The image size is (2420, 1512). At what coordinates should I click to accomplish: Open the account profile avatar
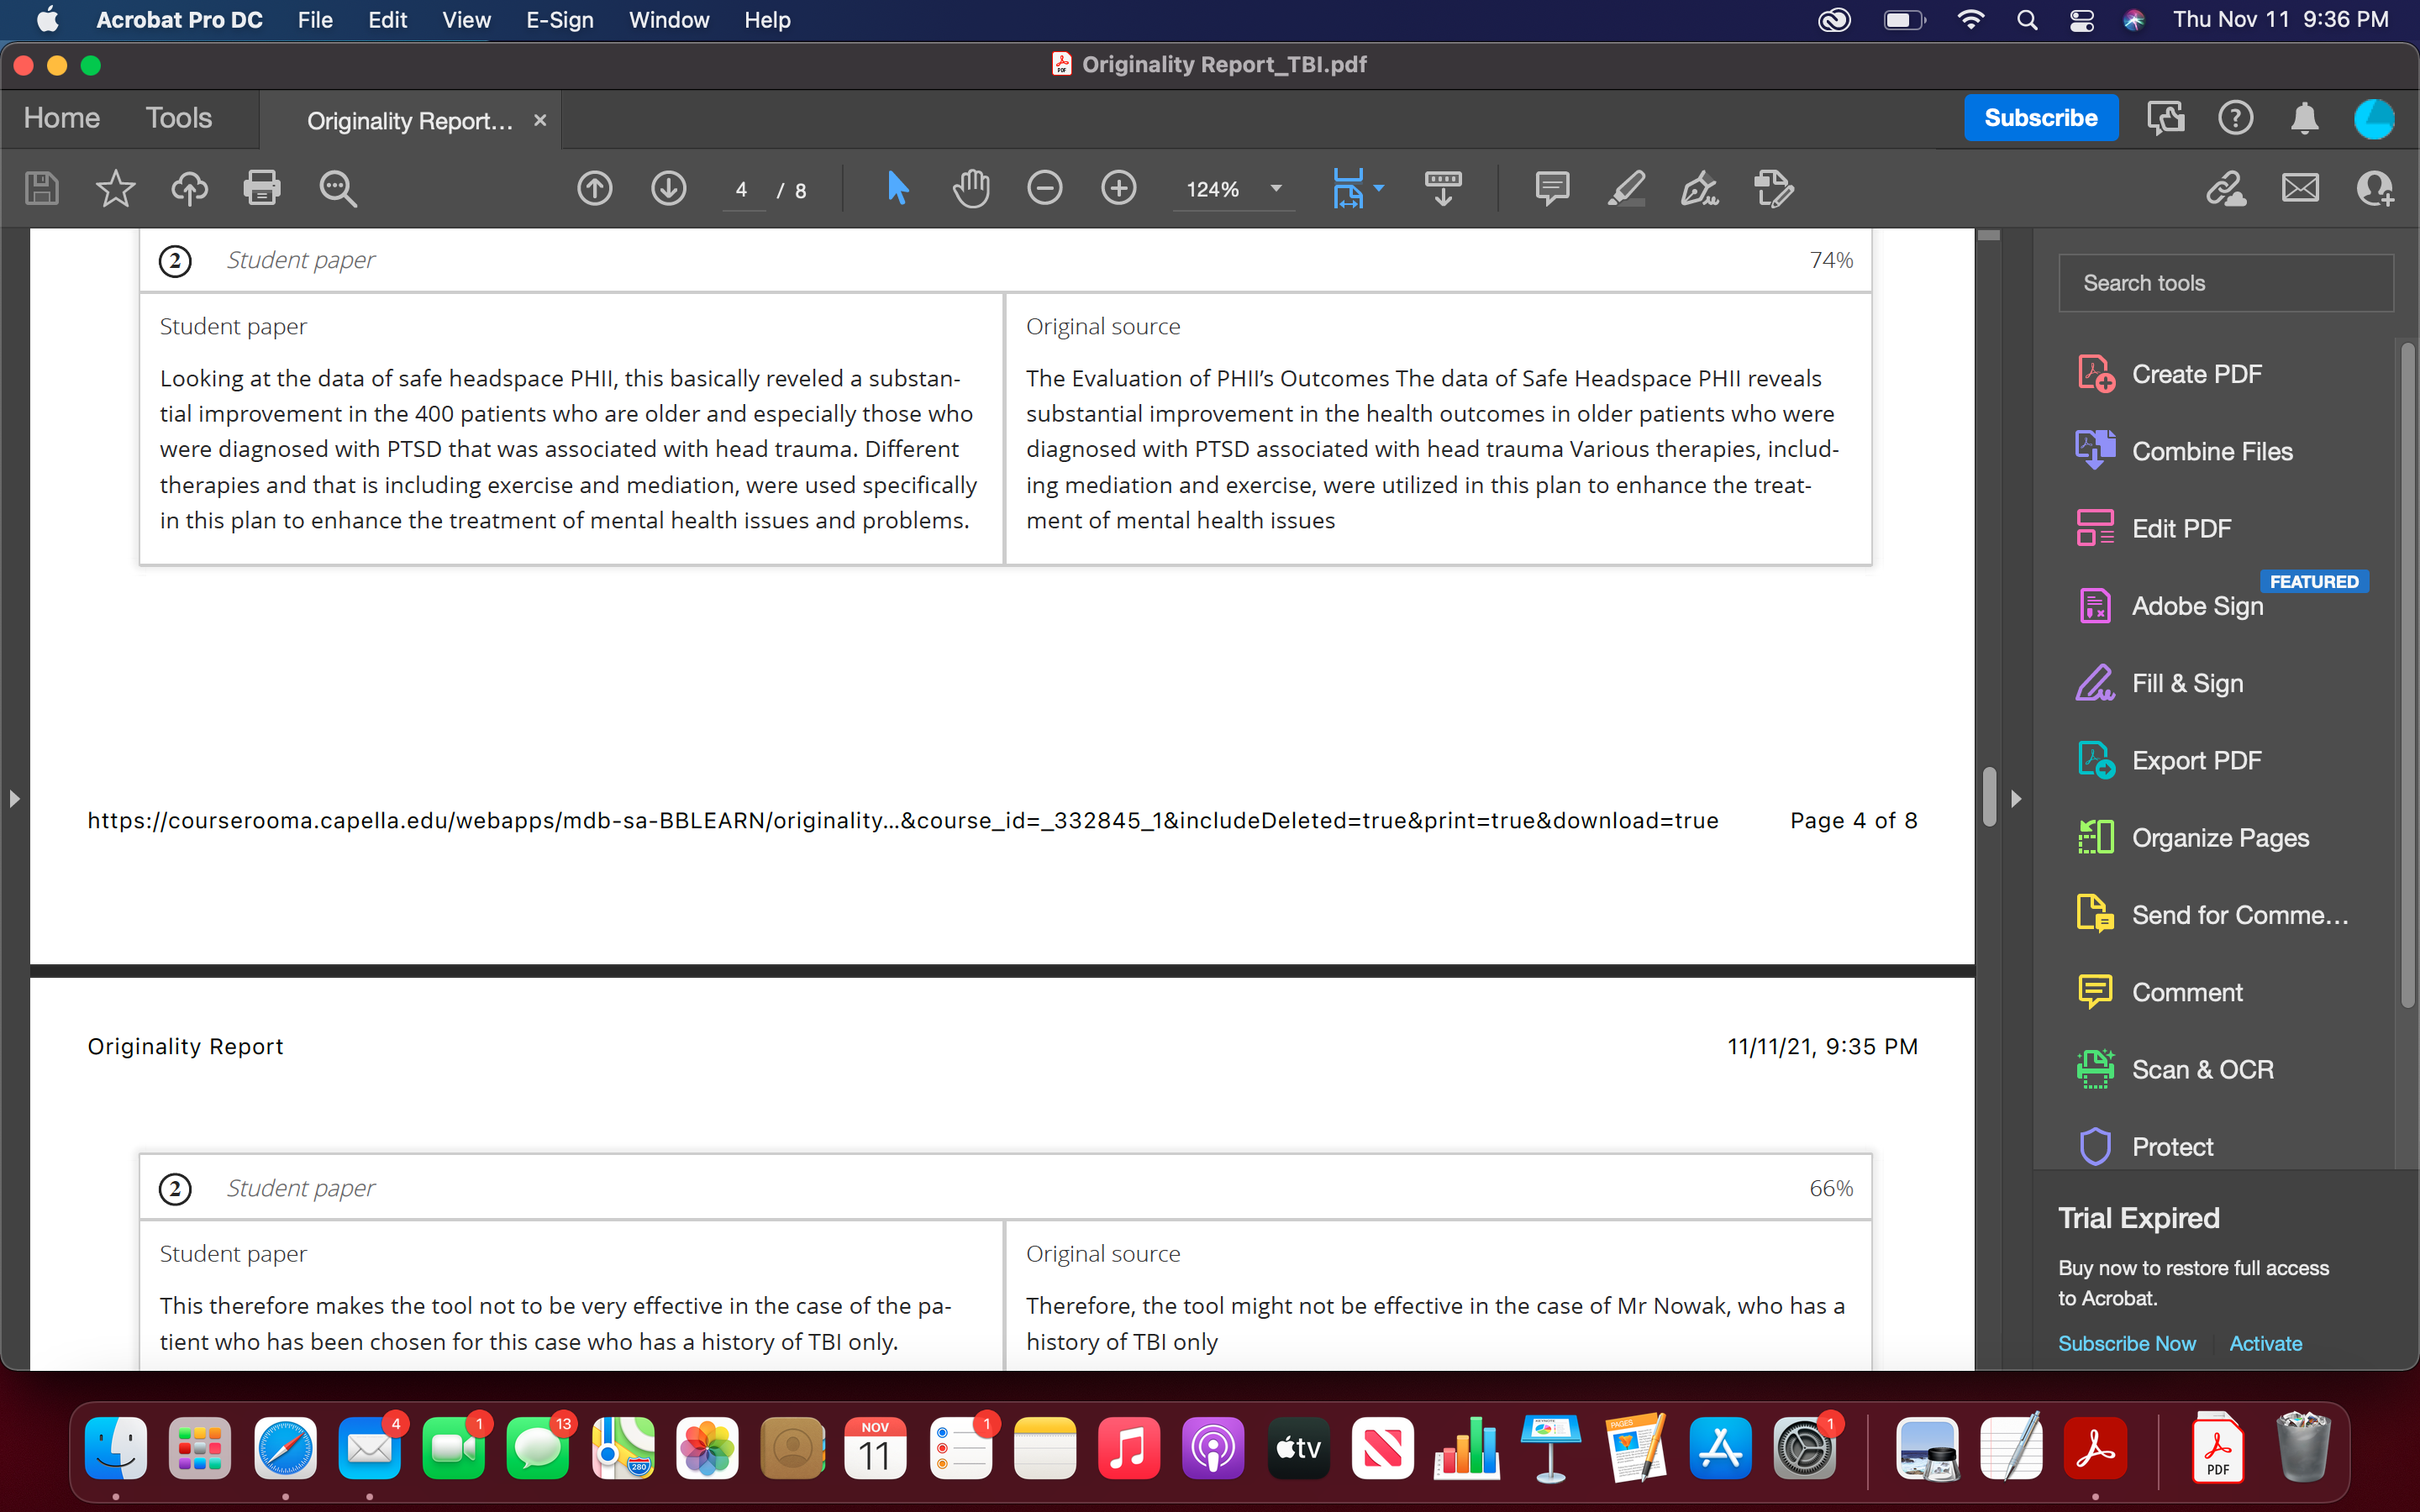[x=2374, y=118]
